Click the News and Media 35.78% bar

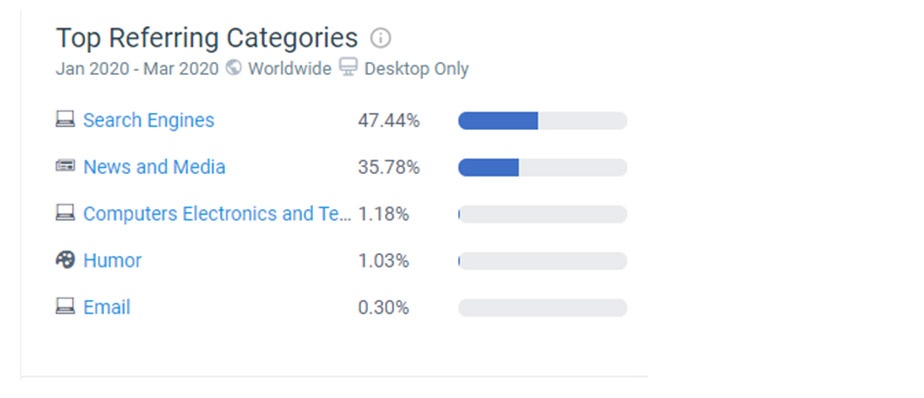pos(543,167)
